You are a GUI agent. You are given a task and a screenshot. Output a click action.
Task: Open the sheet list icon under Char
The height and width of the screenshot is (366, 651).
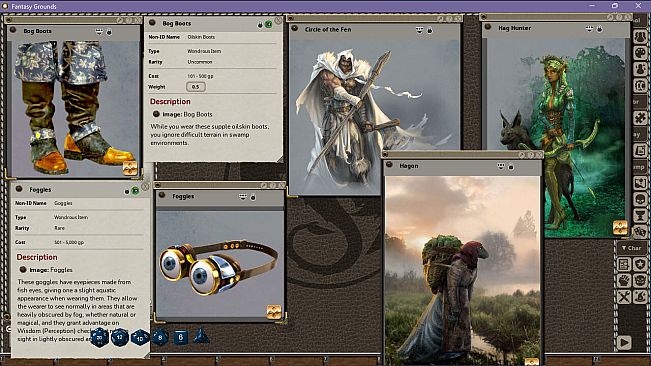(624, 264)
